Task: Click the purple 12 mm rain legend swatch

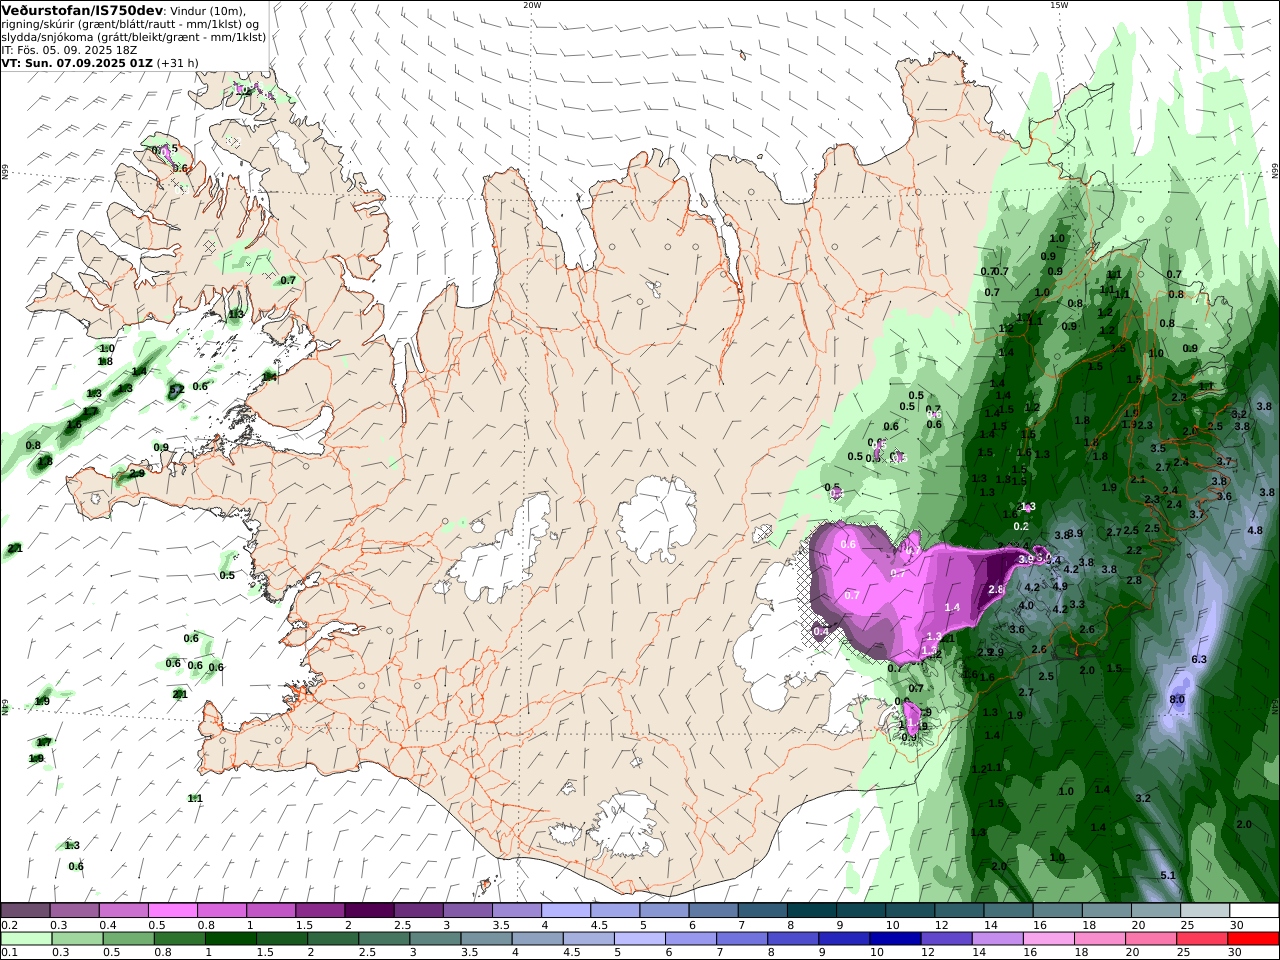Action: (945, 939)
